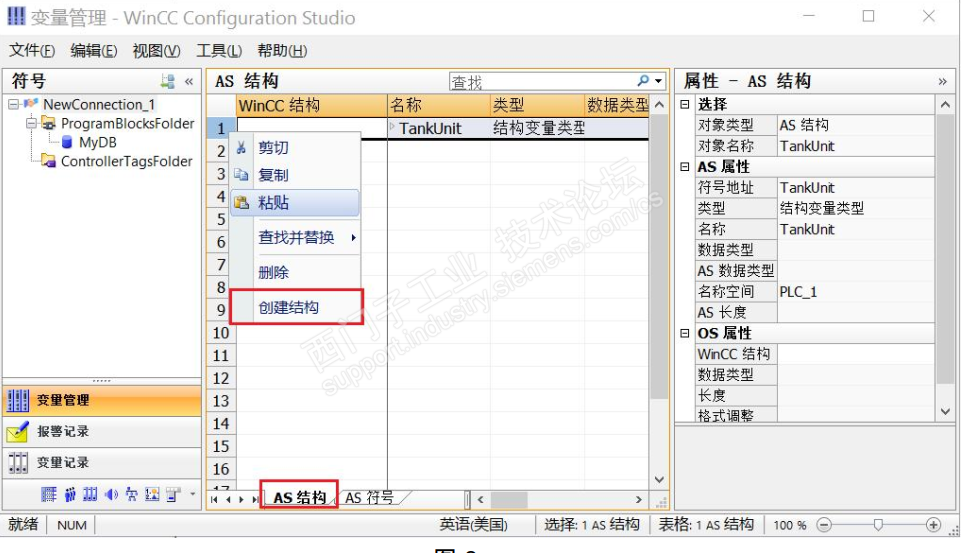Click the 剪切 (cut) scissors icon
Screen dimensions: 965x553
241,148
